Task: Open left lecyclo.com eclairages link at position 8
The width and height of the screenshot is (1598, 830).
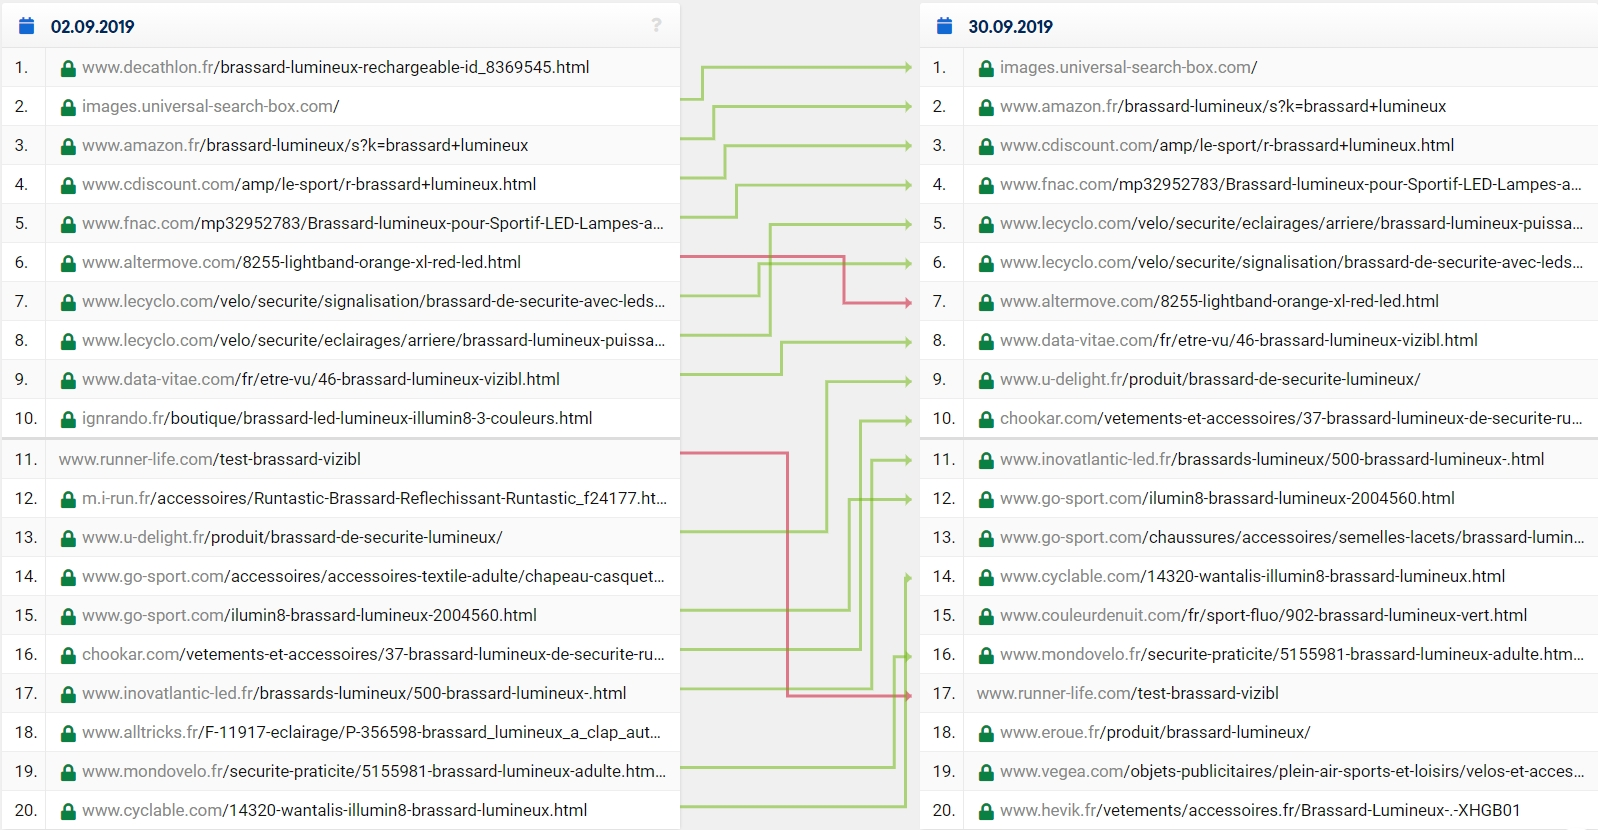Action: tap(374, 340)
